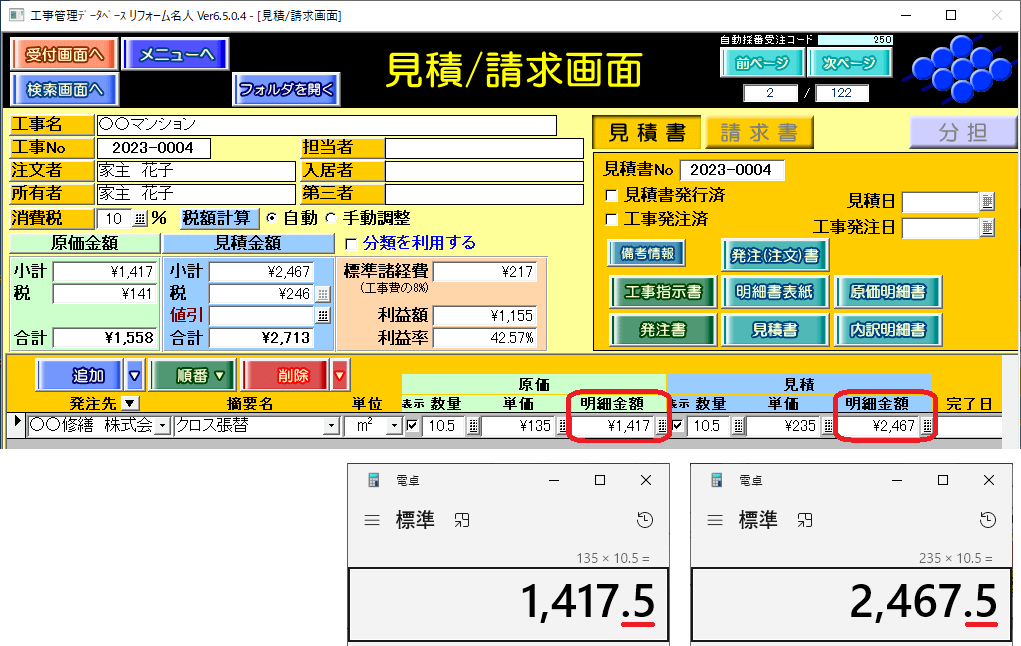Click the calculator icon beside 値引 field
Viewport: 1021px width, 646px height.
pyautogui.click(x=323, y=316)
